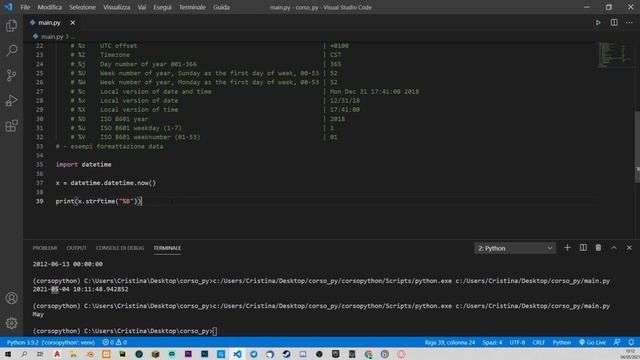Open the Extensions view
Viewport: 640px width, 360px height.
click(x=11, y=126)
